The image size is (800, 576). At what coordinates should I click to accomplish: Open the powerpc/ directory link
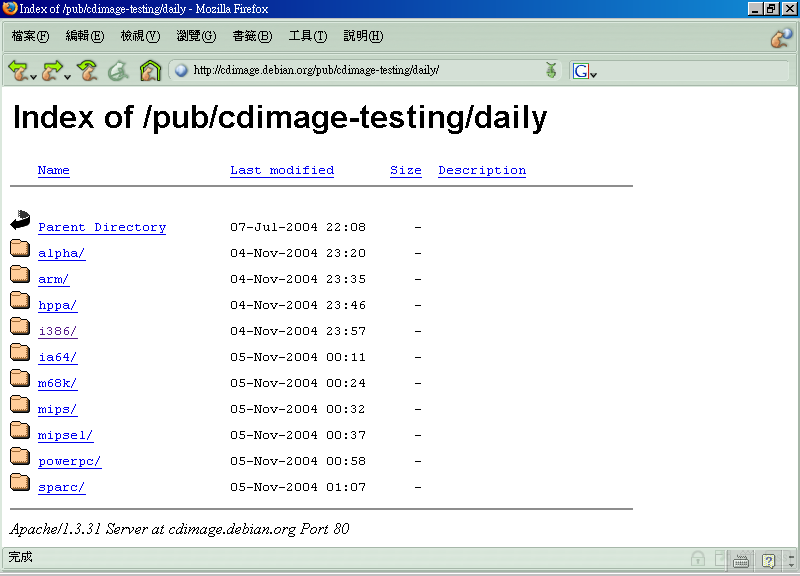[69, 461]
